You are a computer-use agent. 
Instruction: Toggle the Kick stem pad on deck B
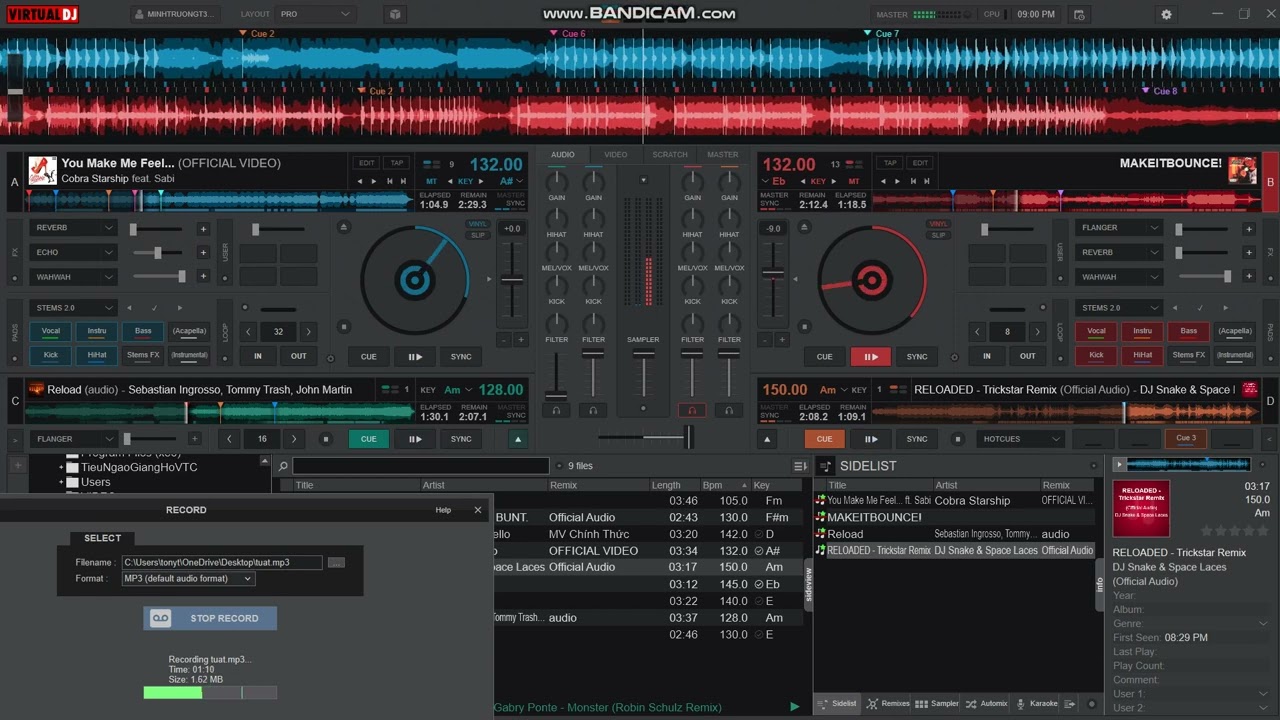[x=1096, y=355]
